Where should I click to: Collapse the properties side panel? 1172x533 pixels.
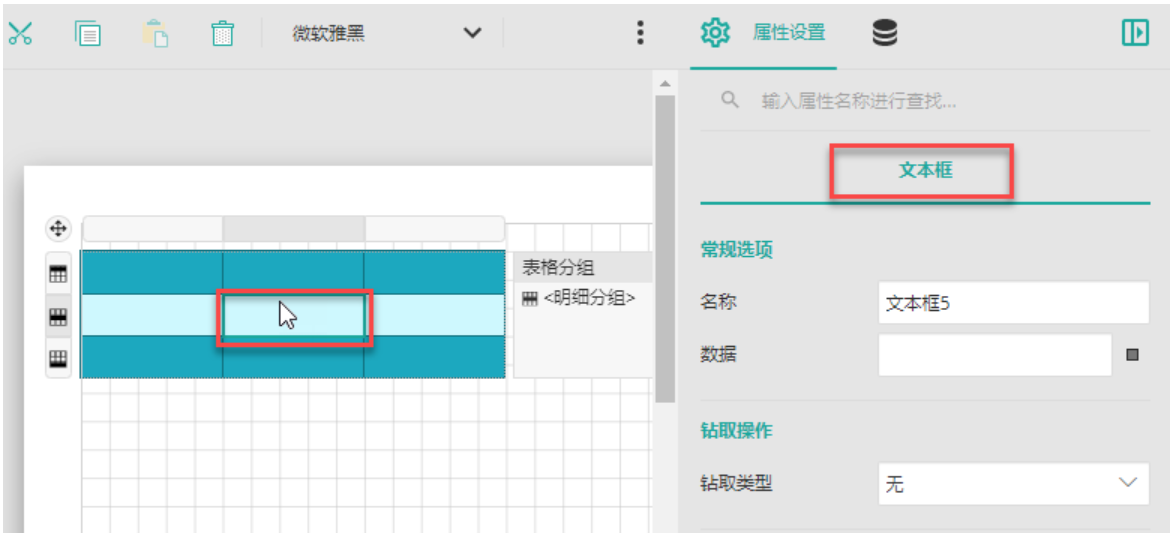tap(1134, 33)
